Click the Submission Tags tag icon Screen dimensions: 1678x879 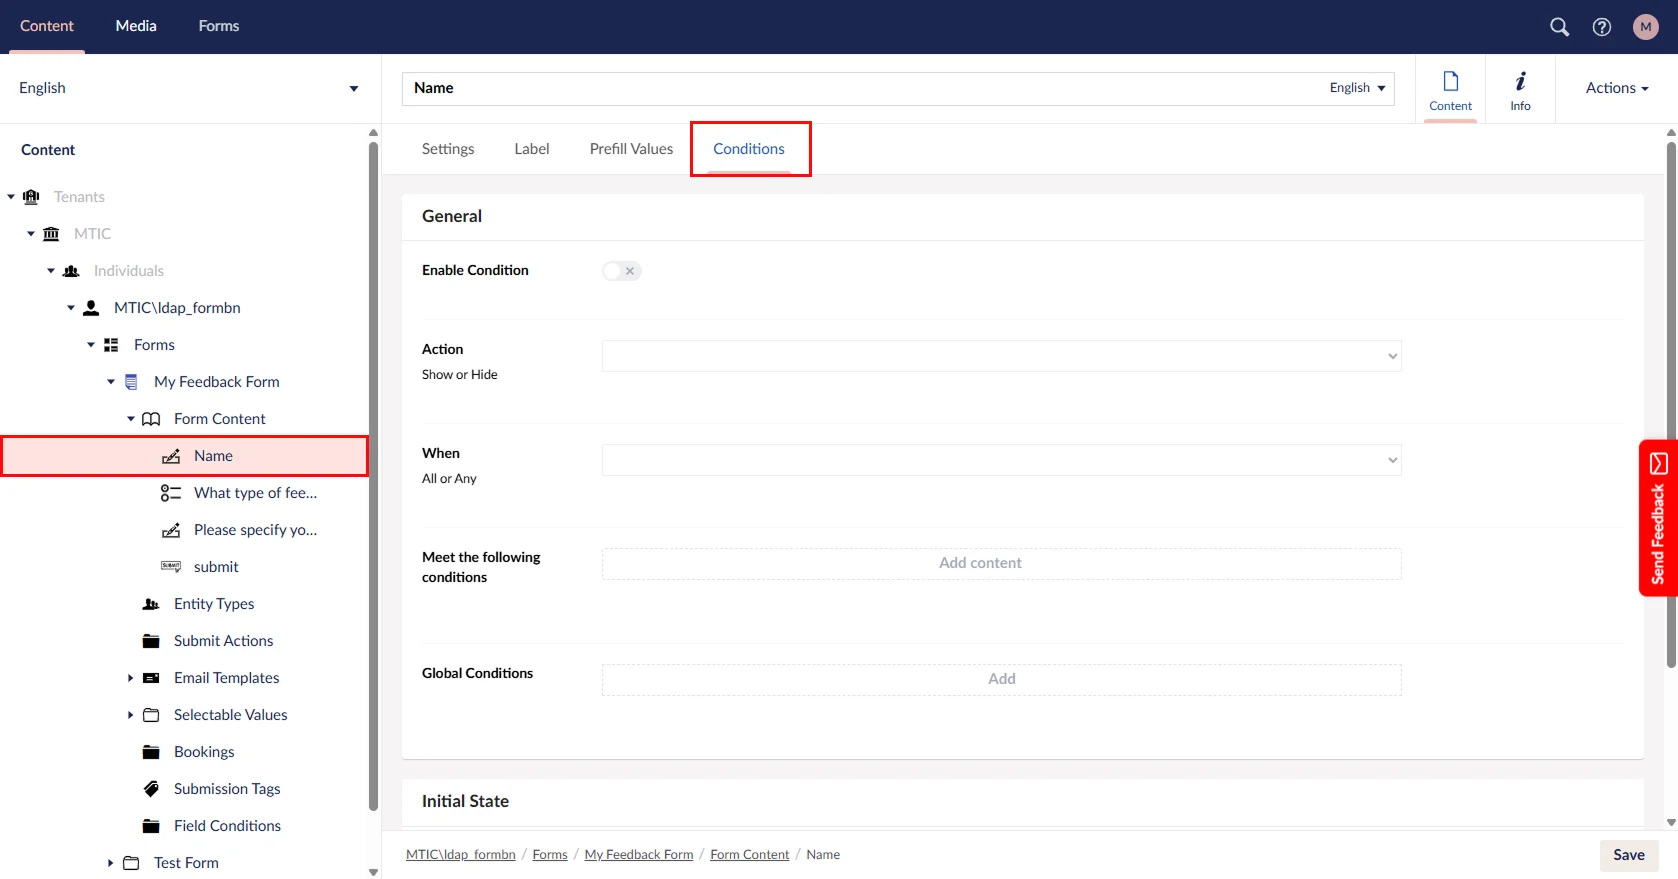coord(151,789)
